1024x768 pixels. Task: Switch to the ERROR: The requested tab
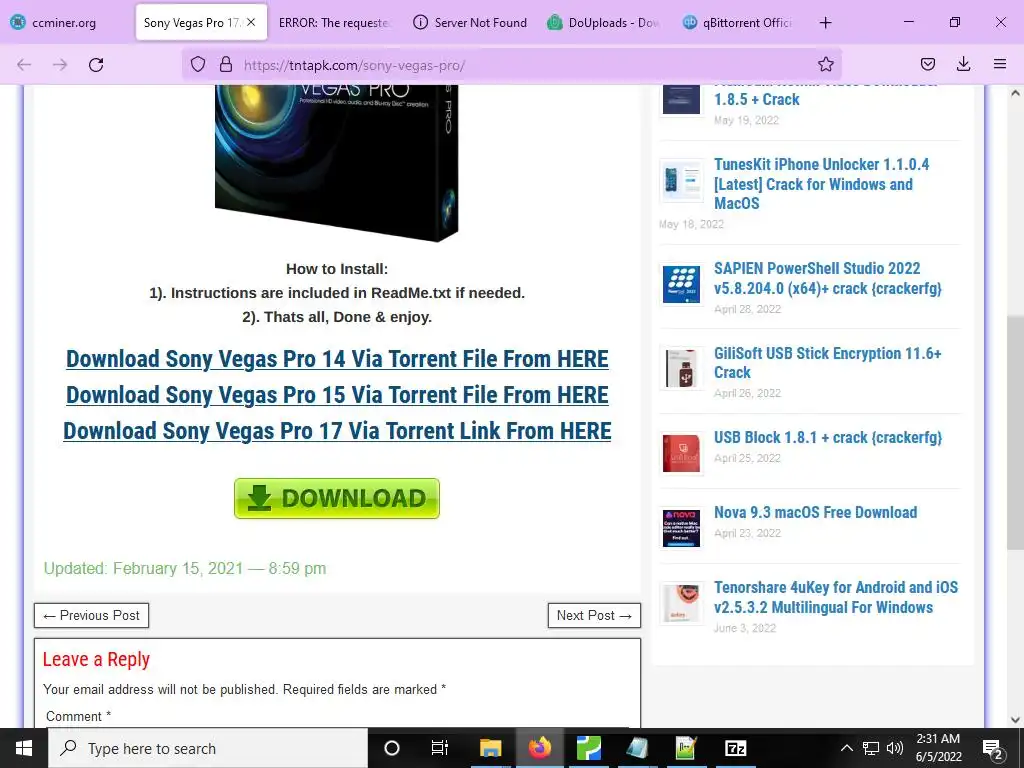[334, 23]
